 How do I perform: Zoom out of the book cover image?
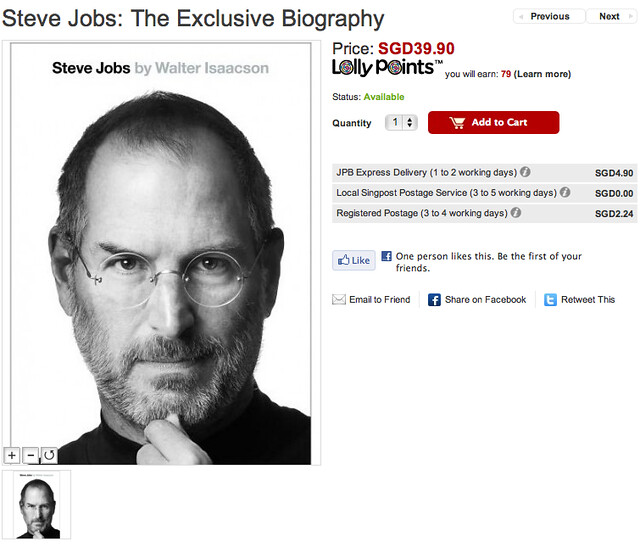tap(31, 455)
